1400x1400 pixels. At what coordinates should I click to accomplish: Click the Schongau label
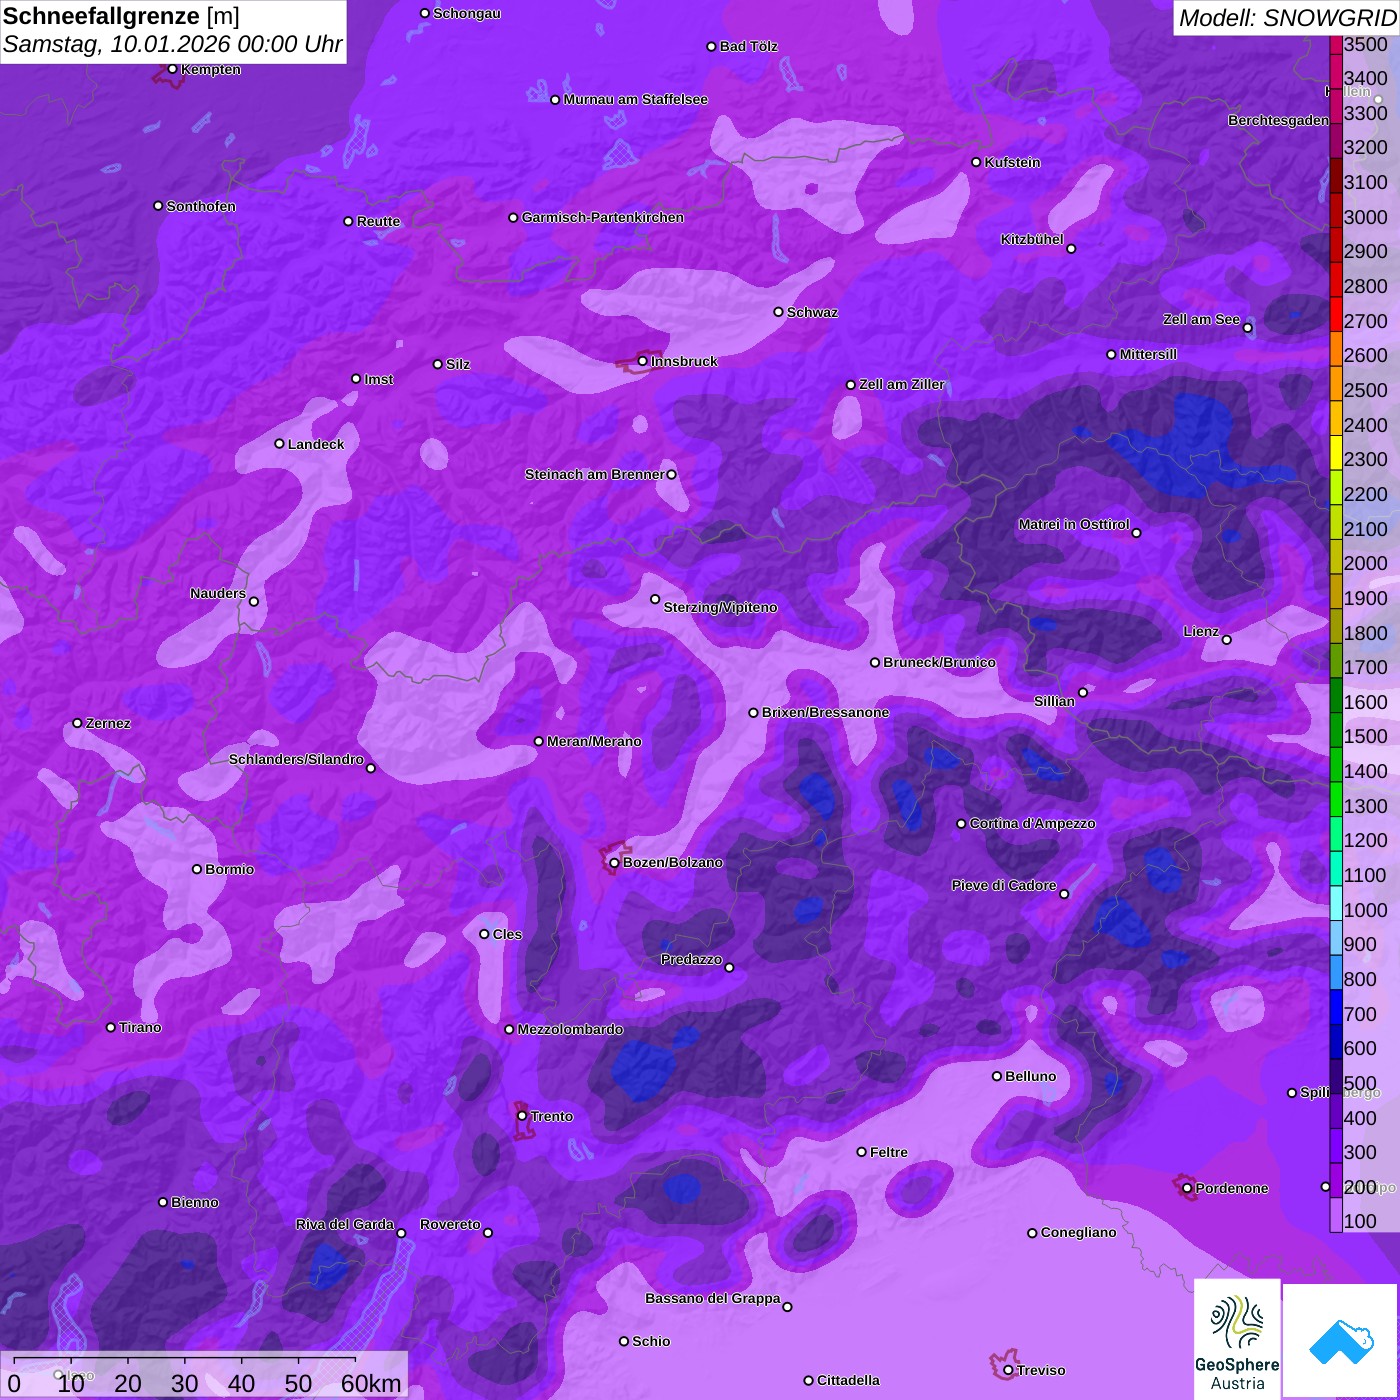[467, 13]
